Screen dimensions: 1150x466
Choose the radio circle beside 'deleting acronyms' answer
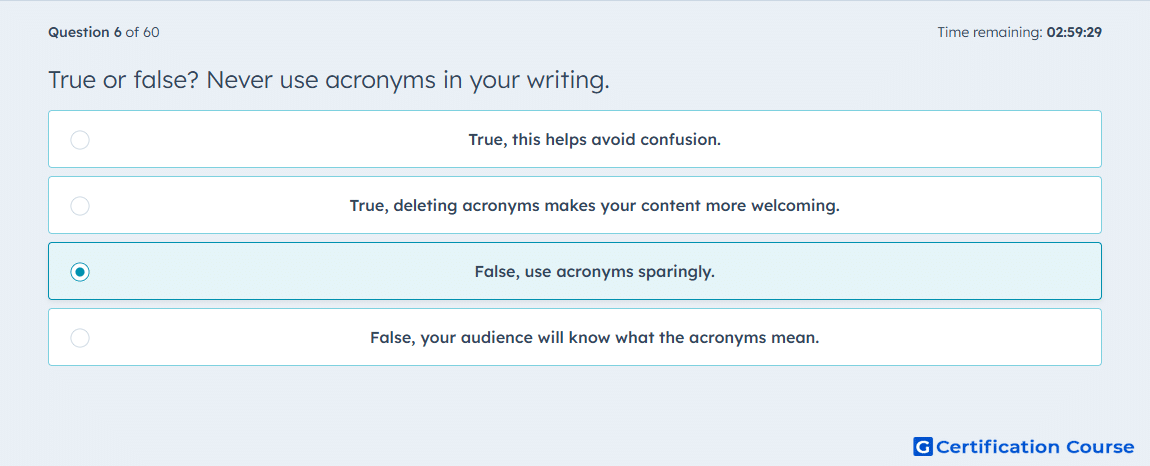pos(80,205)
